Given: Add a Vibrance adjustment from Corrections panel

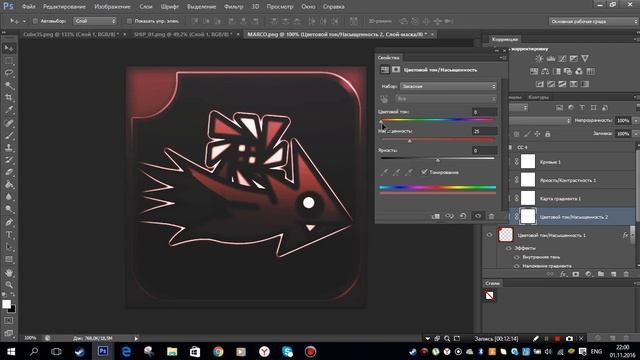Looking at the screenshot, I should coord(585,59).
